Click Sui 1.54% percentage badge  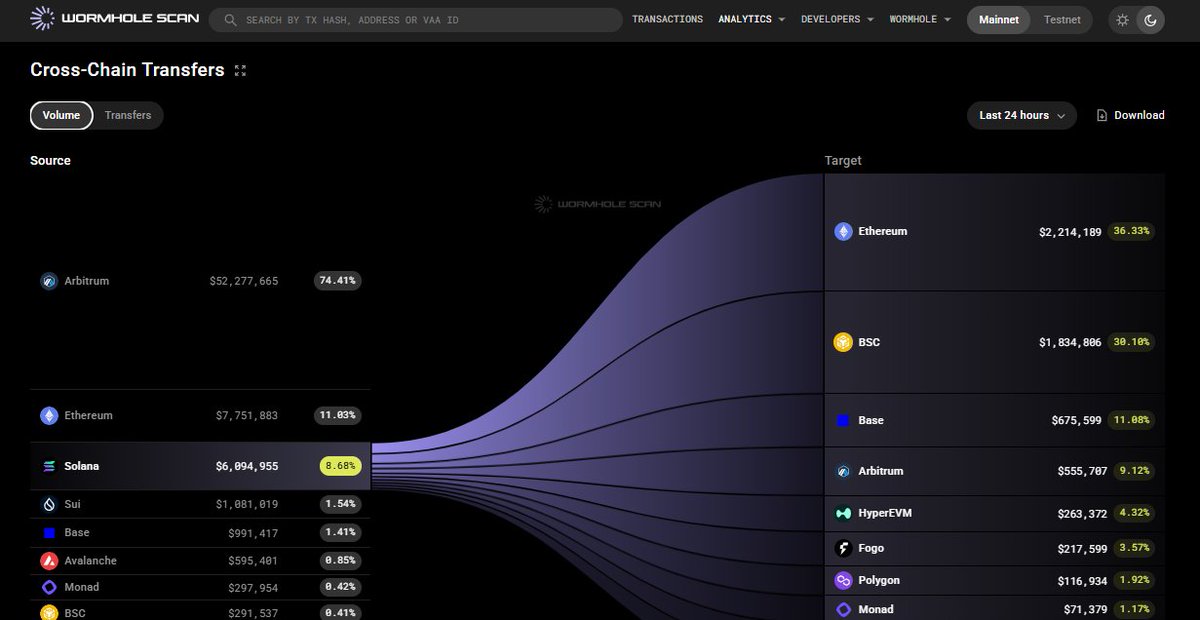point(340,505)
